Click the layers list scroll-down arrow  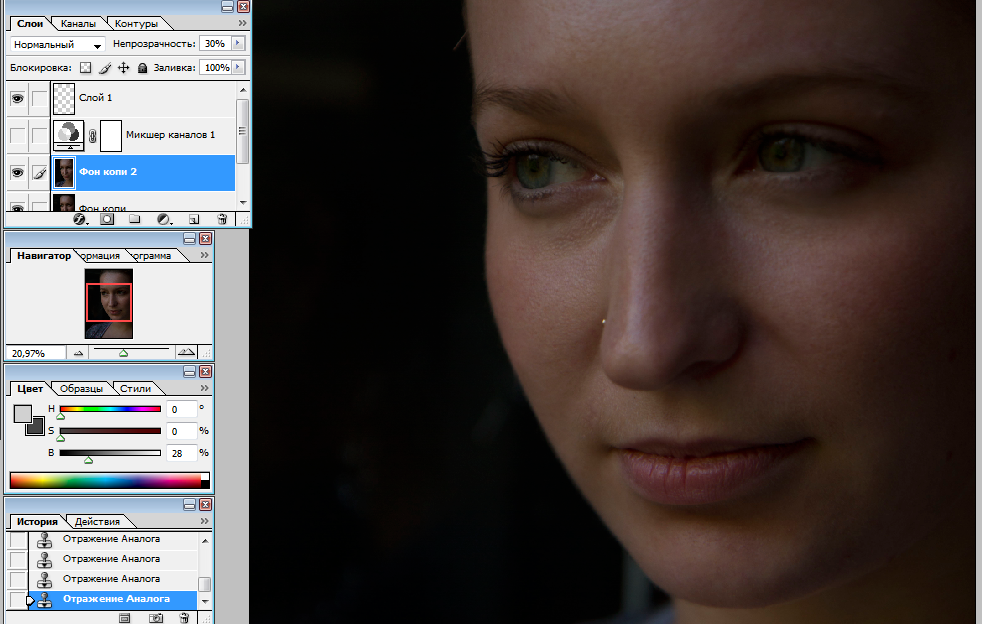pyautogui.click(x=243, y=203)
